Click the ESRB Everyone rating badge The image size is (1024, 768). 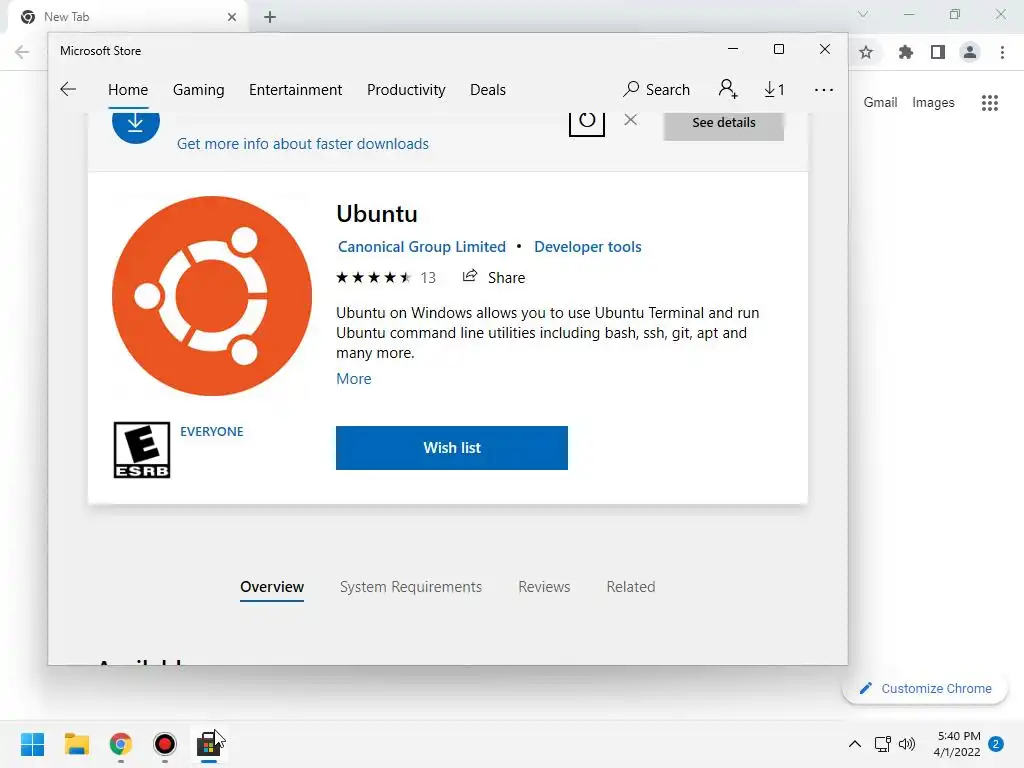(x=142, y=450)
